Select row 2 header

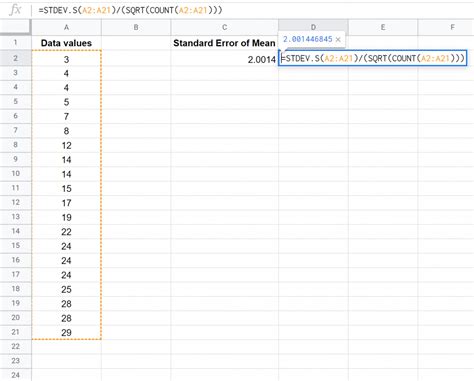(15, 58)
